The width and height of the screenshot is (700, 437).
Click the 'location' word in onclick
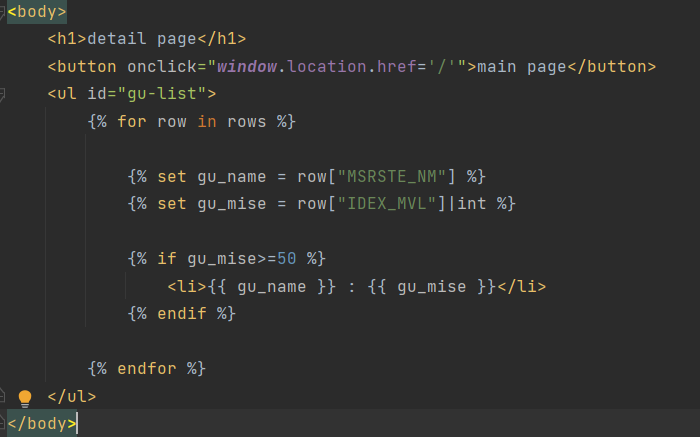click(327, 67)
